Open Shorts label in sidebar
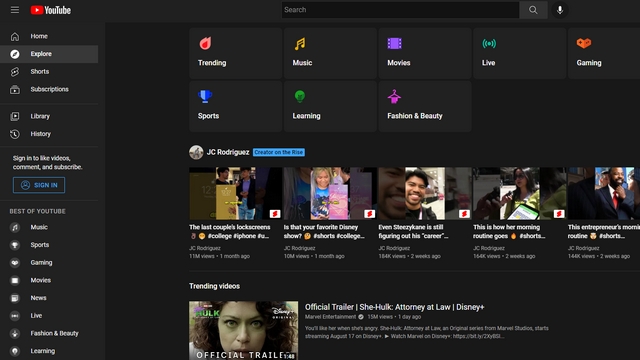 pos(40,71)
